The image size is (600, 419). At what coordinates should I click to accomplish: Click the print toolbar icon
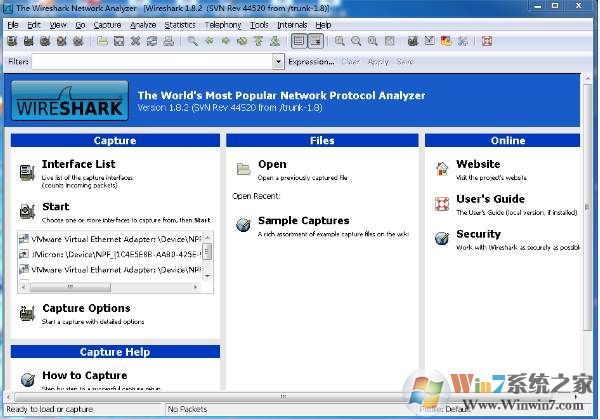[168, 41]
